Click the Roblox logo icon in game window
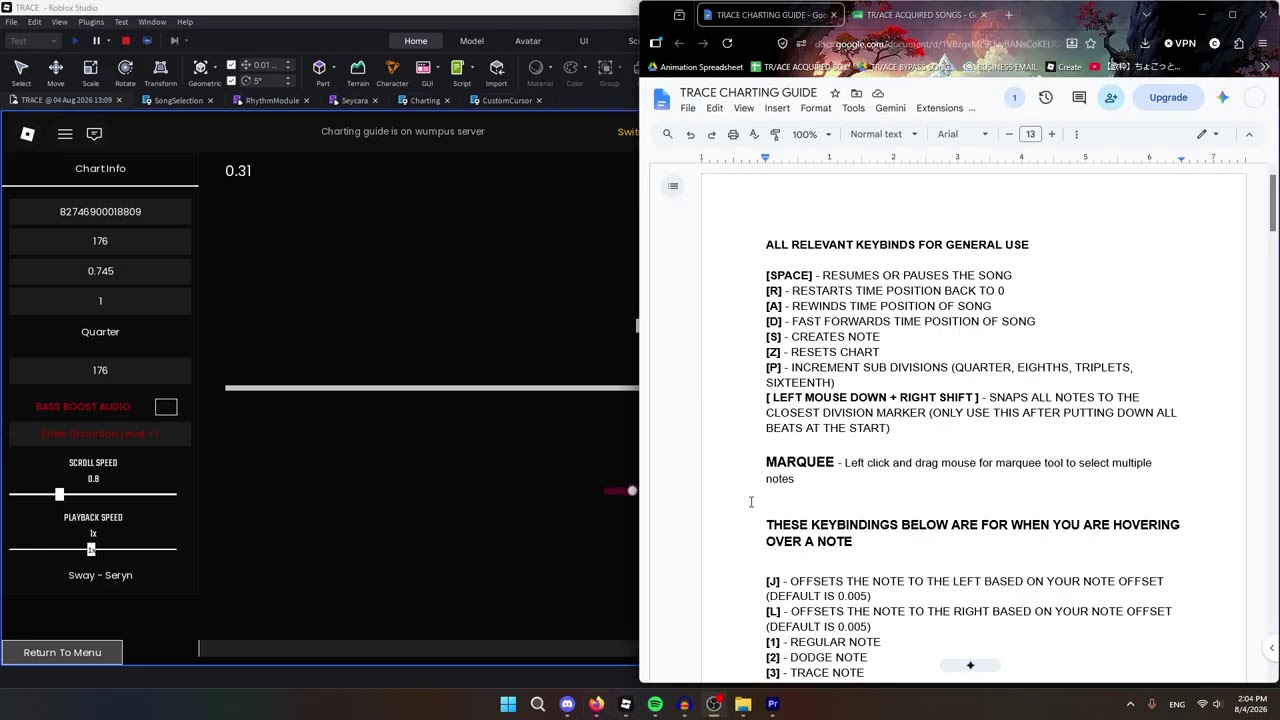The width and height of the screenshot is (1280, 720). point(28,134)
